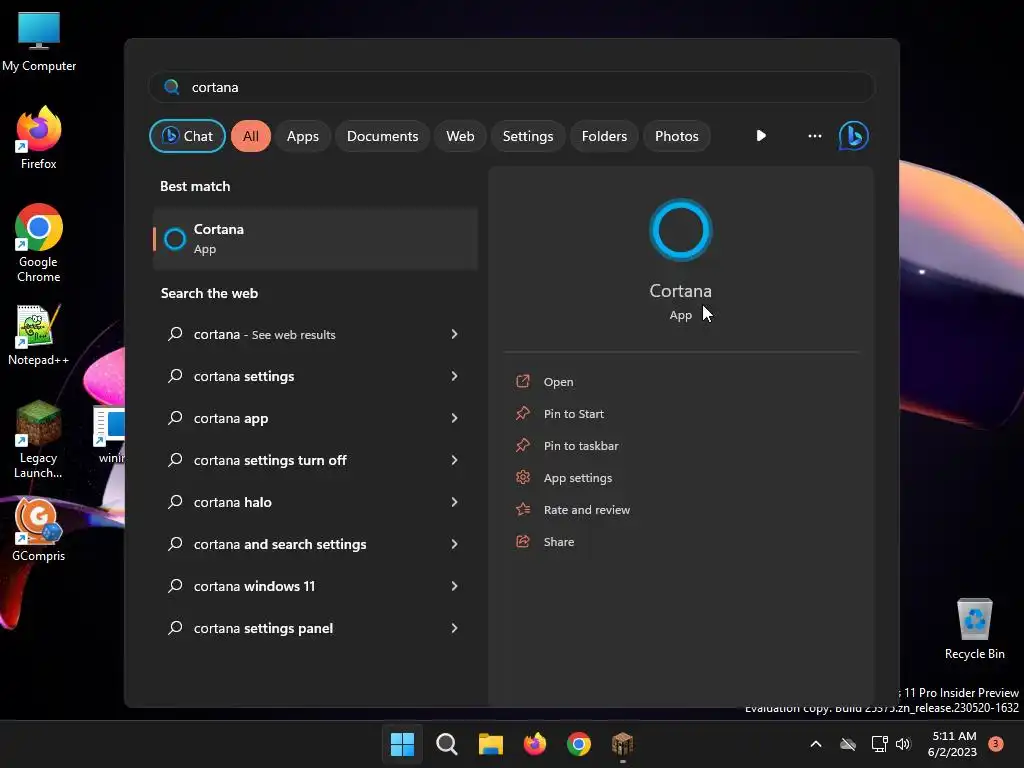Show more filters with the arrow
Viewport: 1024px width, 768px height.
tap(761, 136)
